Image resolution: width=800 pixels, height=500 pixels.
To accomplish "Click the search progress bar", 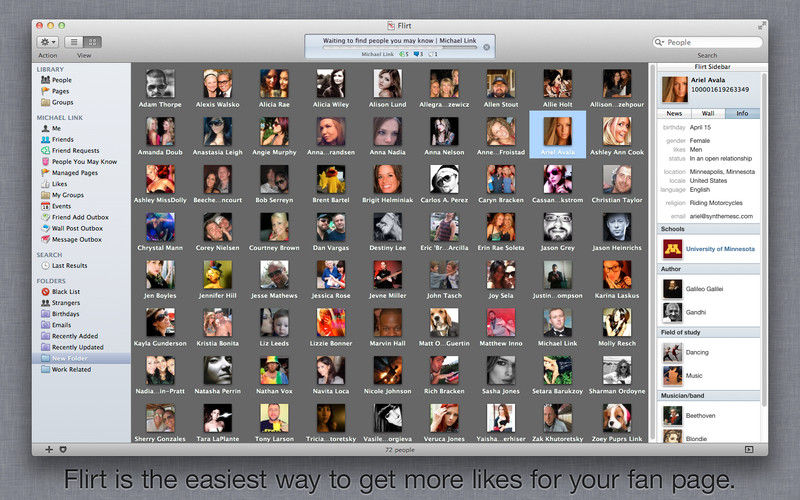I will click(399, 47).
